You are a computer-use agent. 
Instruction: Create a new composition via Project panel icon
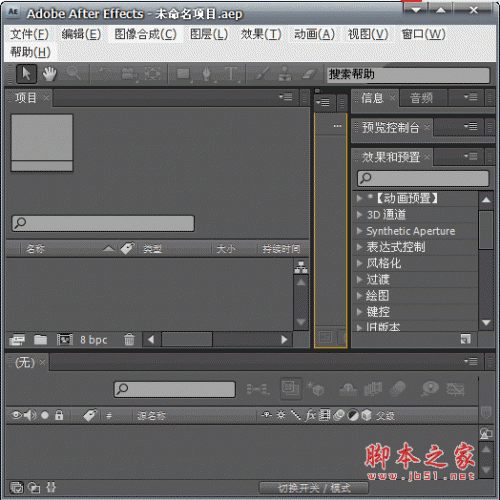point(65,340)
